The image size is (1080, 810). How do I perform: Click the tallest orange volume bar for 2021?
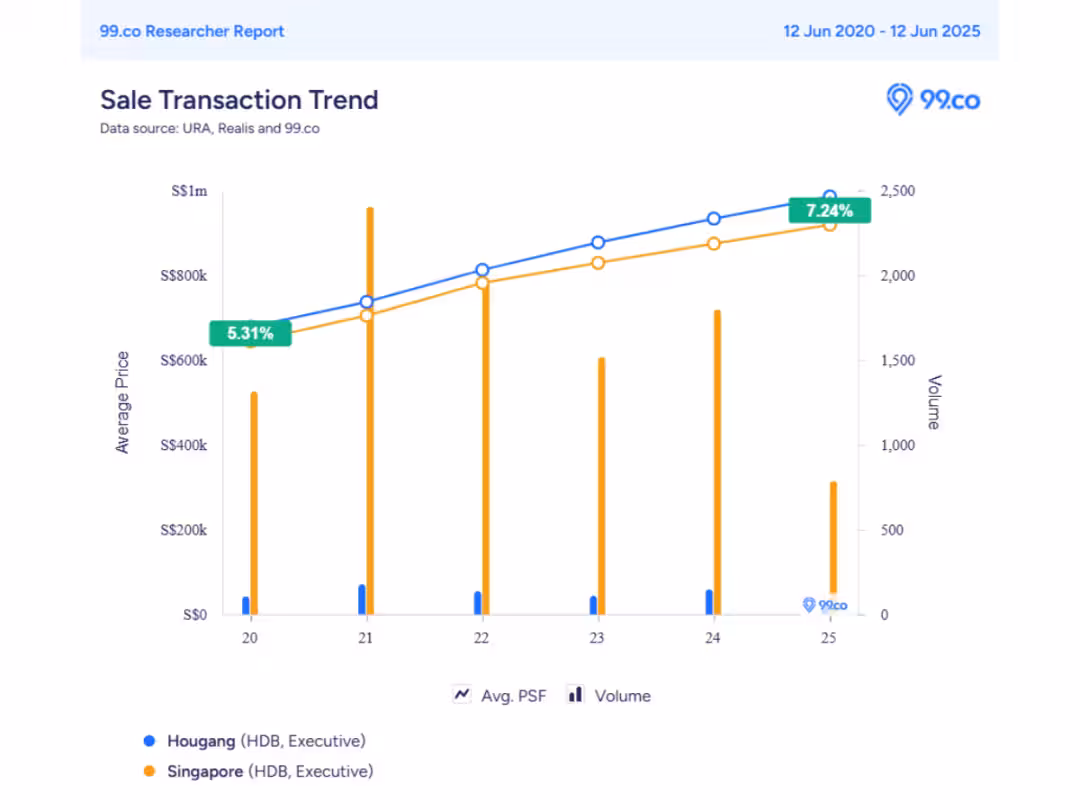(x=370, y=411)
